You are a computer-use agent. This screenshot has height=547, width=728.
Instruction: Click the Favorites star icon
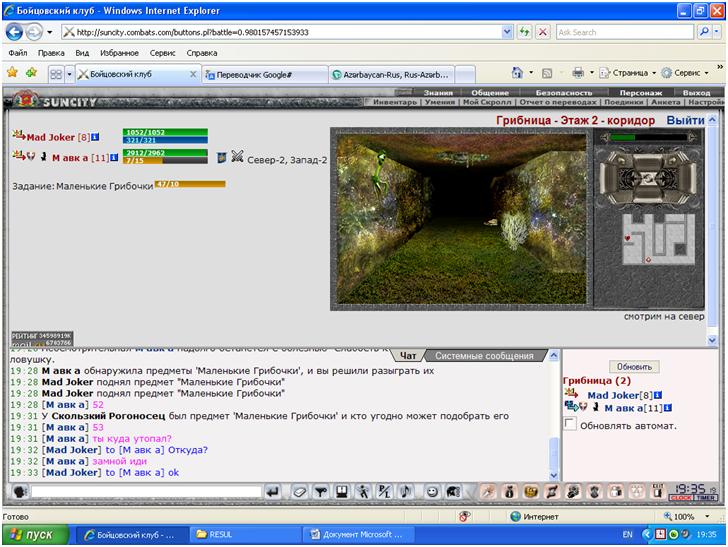coord(13,72)
